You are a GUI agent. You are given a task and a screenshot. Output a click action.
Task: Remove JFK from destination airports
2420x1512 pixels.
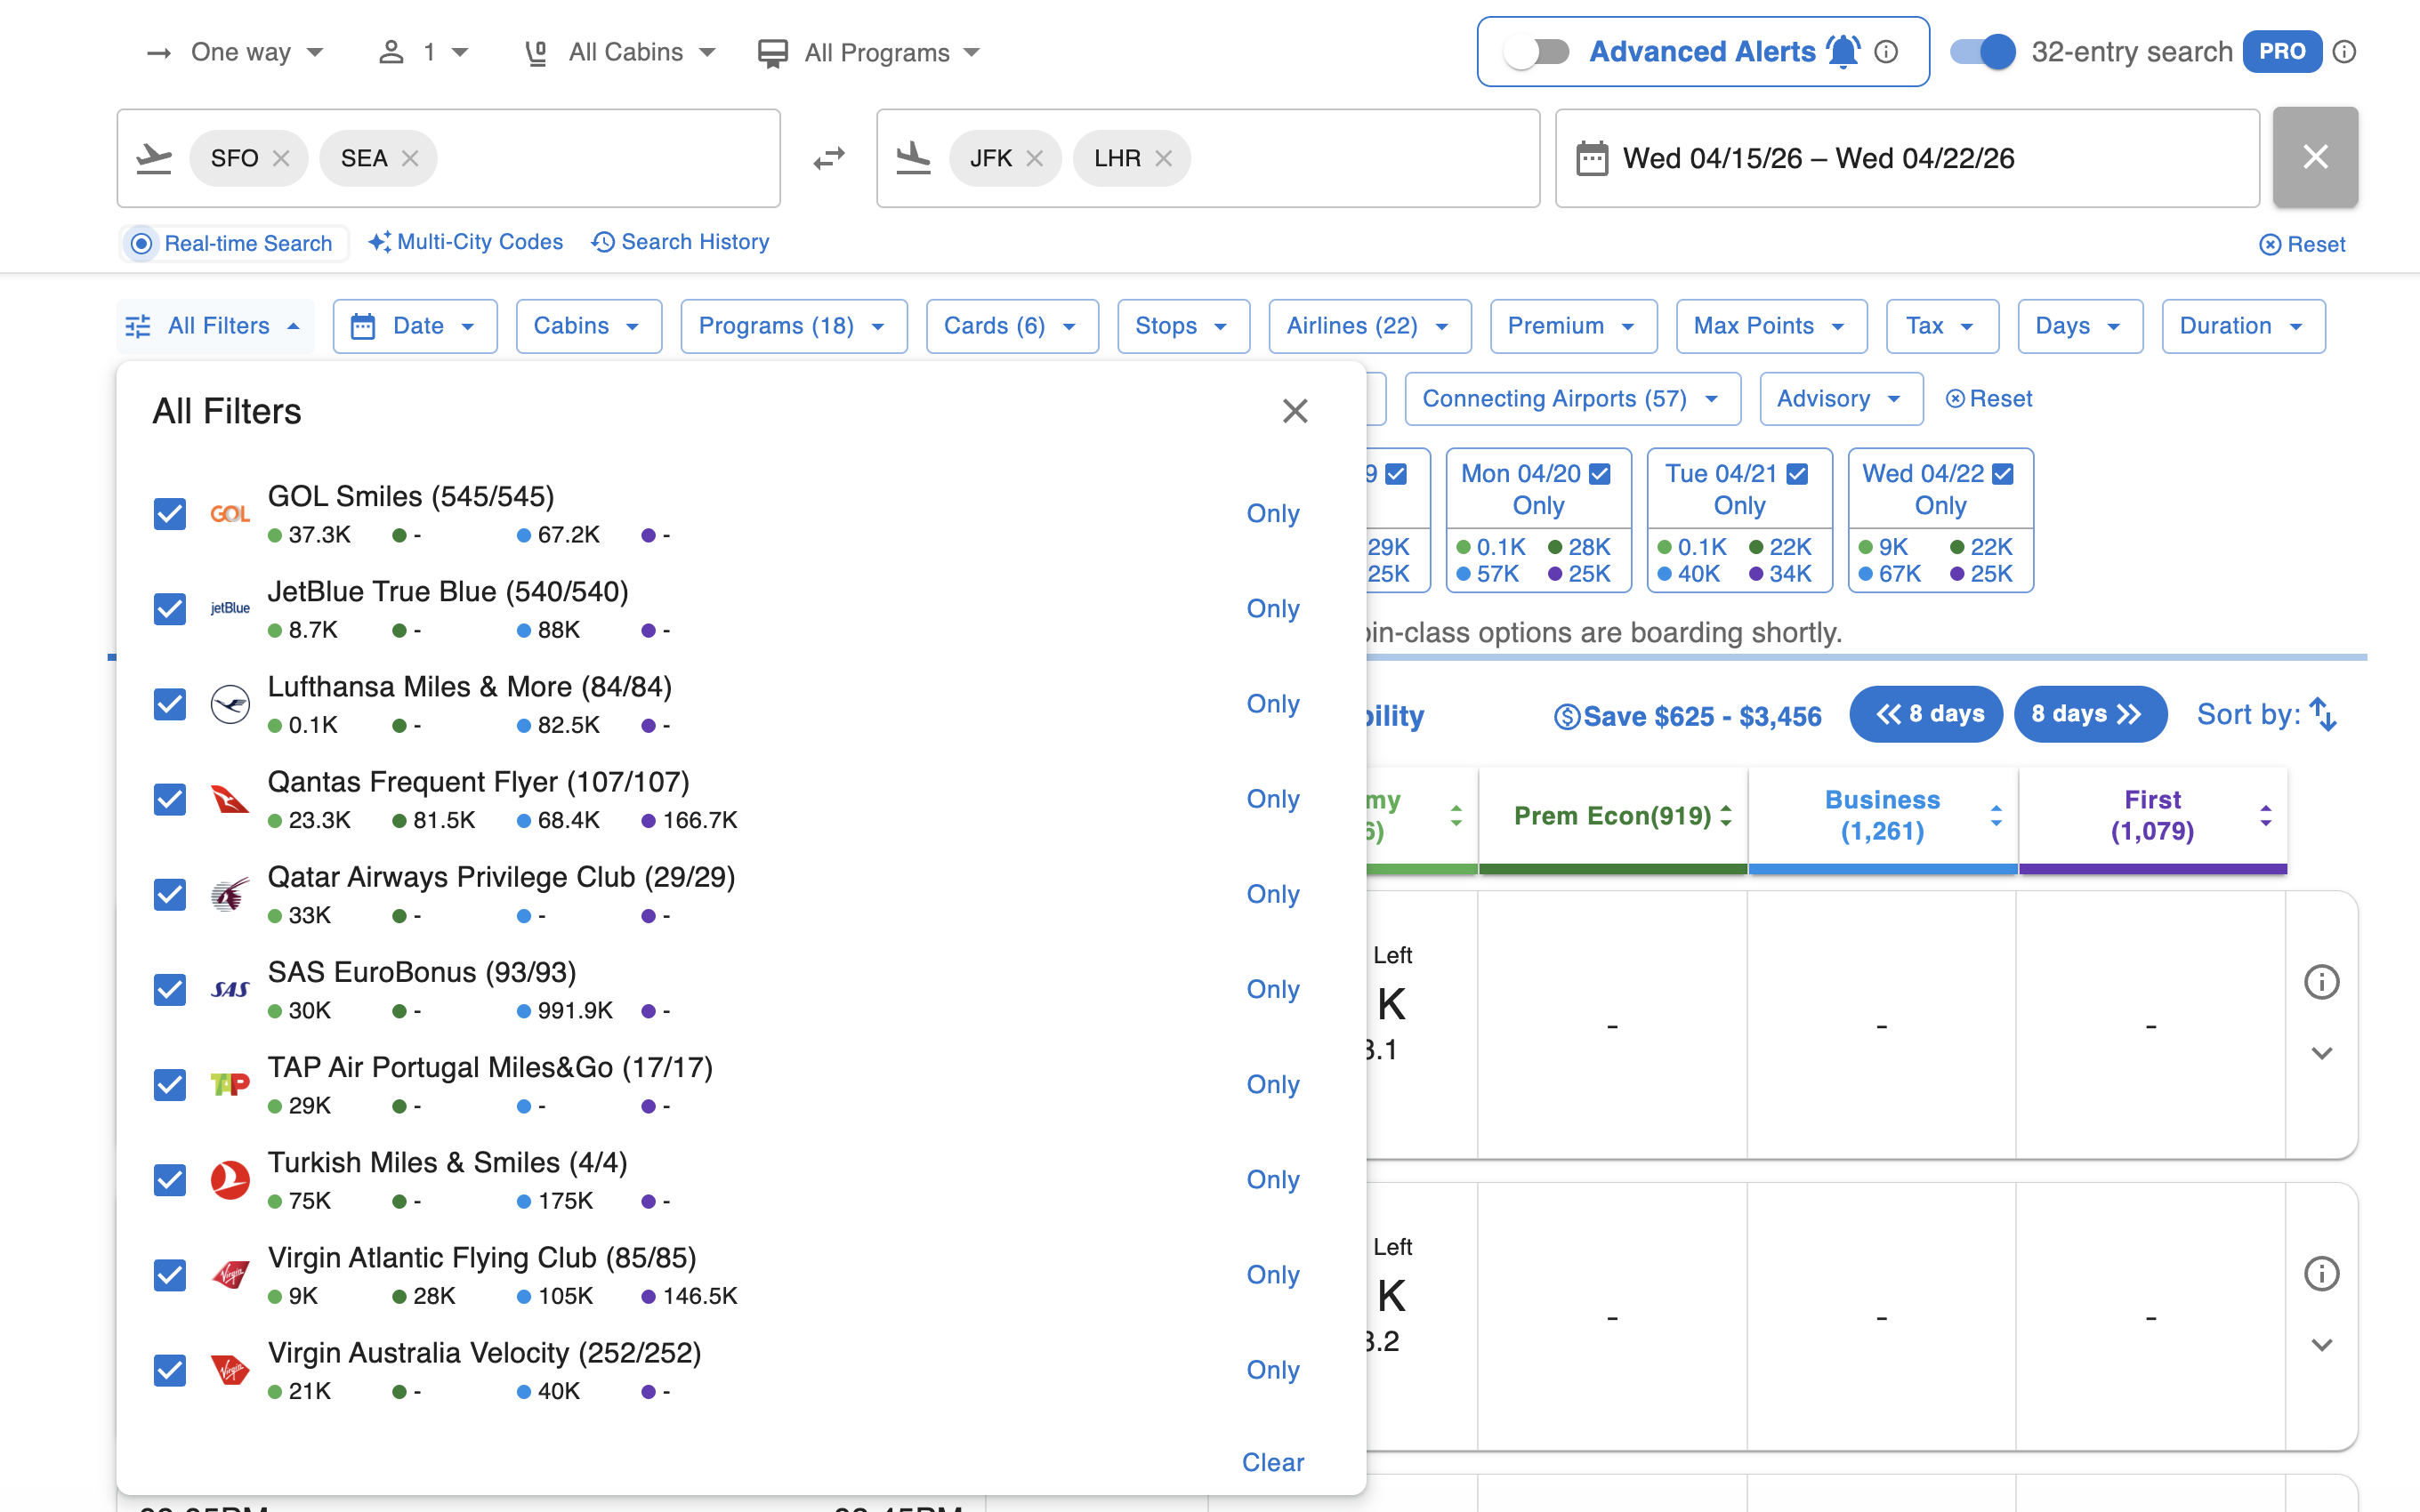point(1035,158)
